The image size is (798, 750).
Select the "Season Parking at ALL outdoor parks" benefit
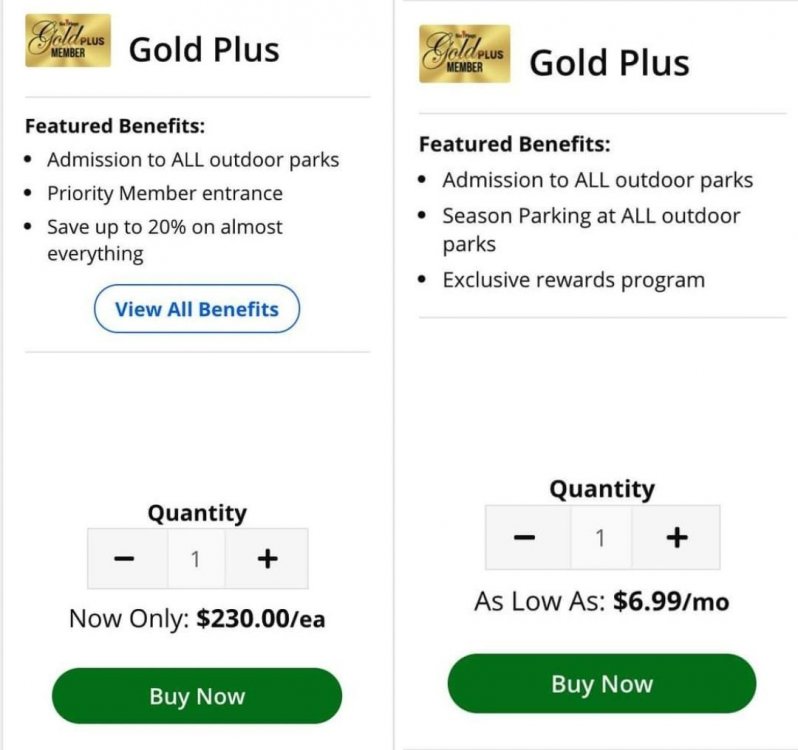(x=590, y=229)
